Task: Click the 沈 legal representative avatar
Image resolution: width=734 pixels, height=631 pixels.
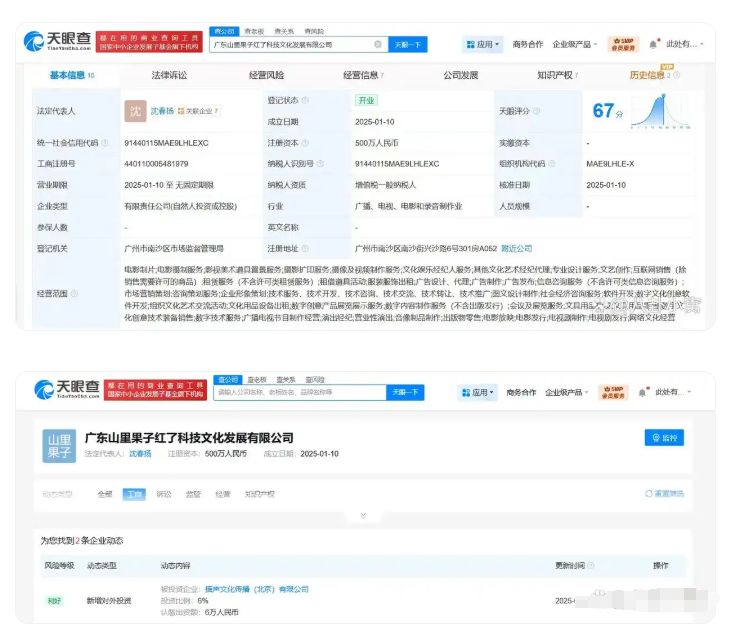Action: click(135, 111)
